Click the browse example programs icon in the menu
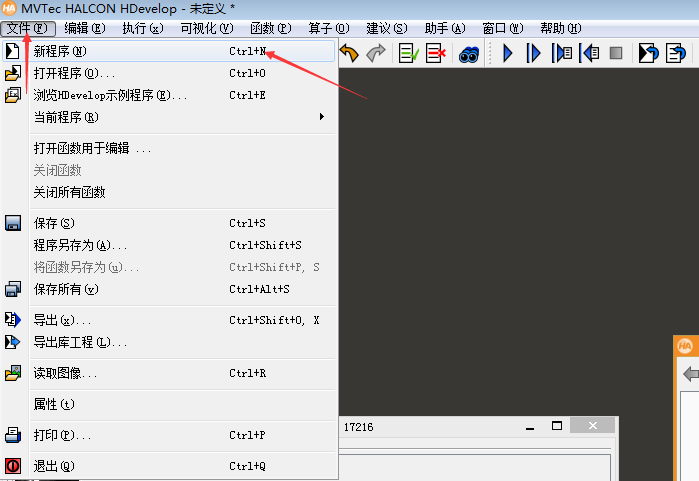Screen dimensions: 699x481 click(x=13, y=95)
